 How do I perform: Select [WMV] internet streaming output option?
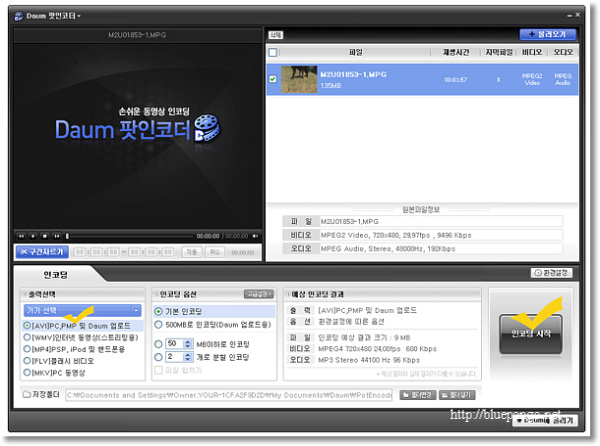[81, 338]
